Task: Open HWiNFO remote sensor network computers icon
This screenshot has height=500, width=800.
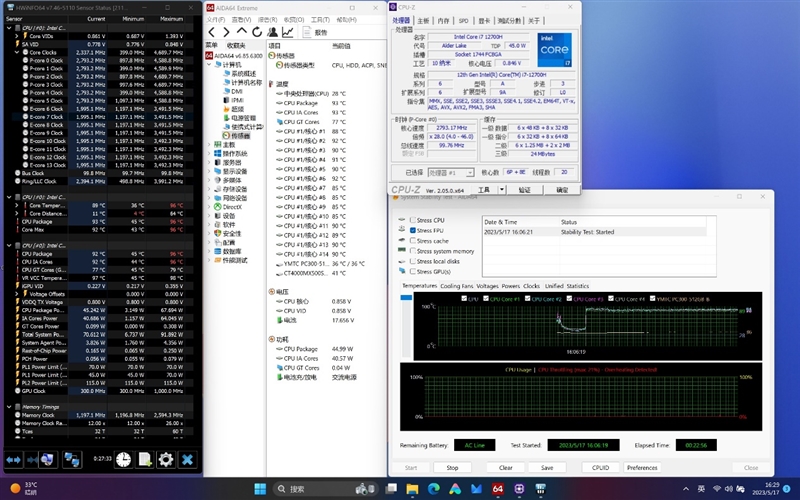Action: 72,460
